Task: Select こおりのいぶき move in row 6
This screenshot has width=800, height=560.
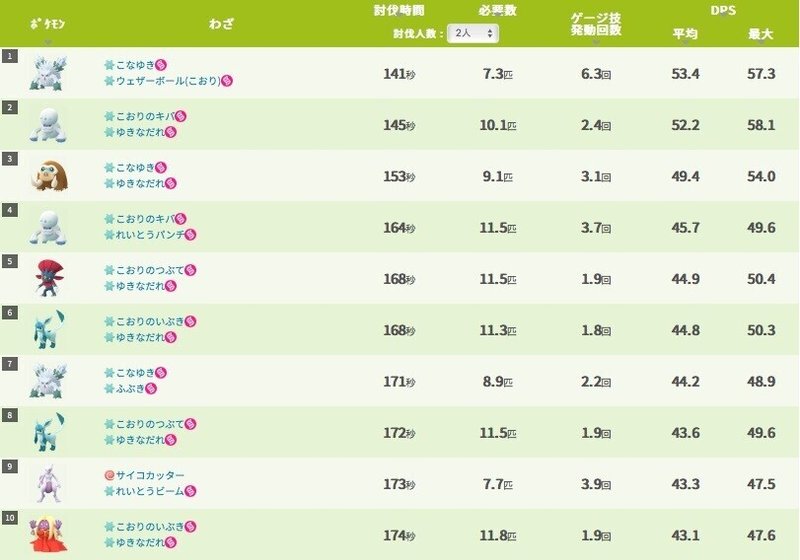Action: [150, 321]
